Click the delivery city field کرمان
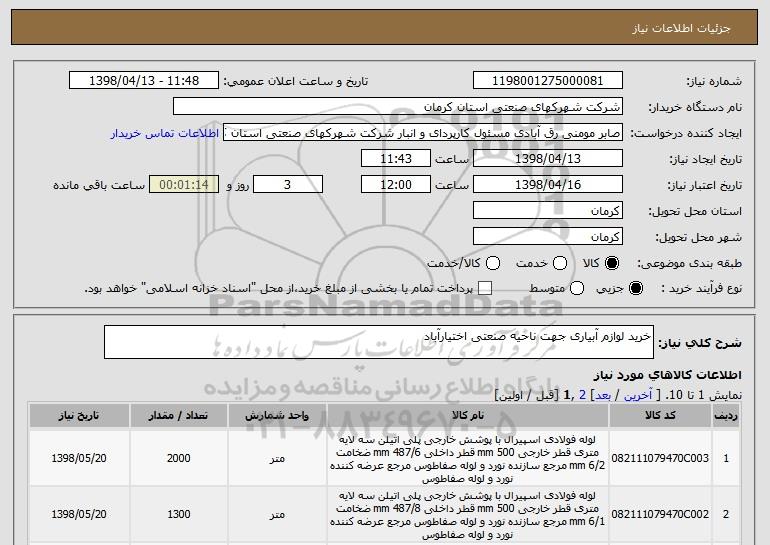The height and width of the screenshot is (545, 770). tap(548, 237)
